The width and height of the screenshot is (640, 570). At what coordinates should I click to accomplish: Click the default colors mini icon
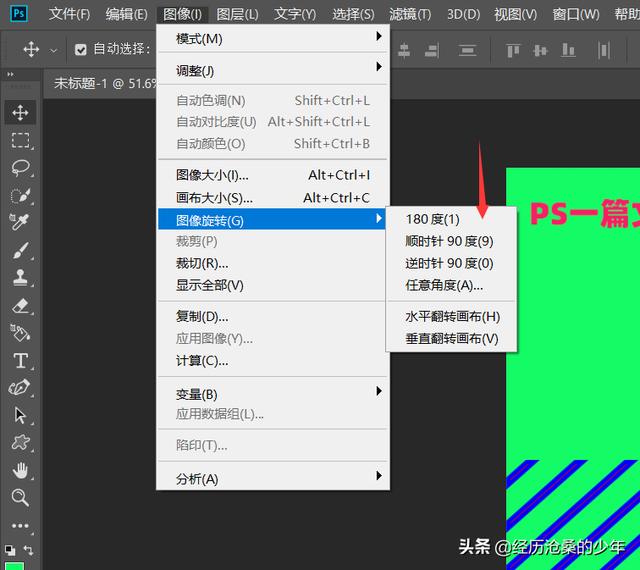(x=10, y=550)
